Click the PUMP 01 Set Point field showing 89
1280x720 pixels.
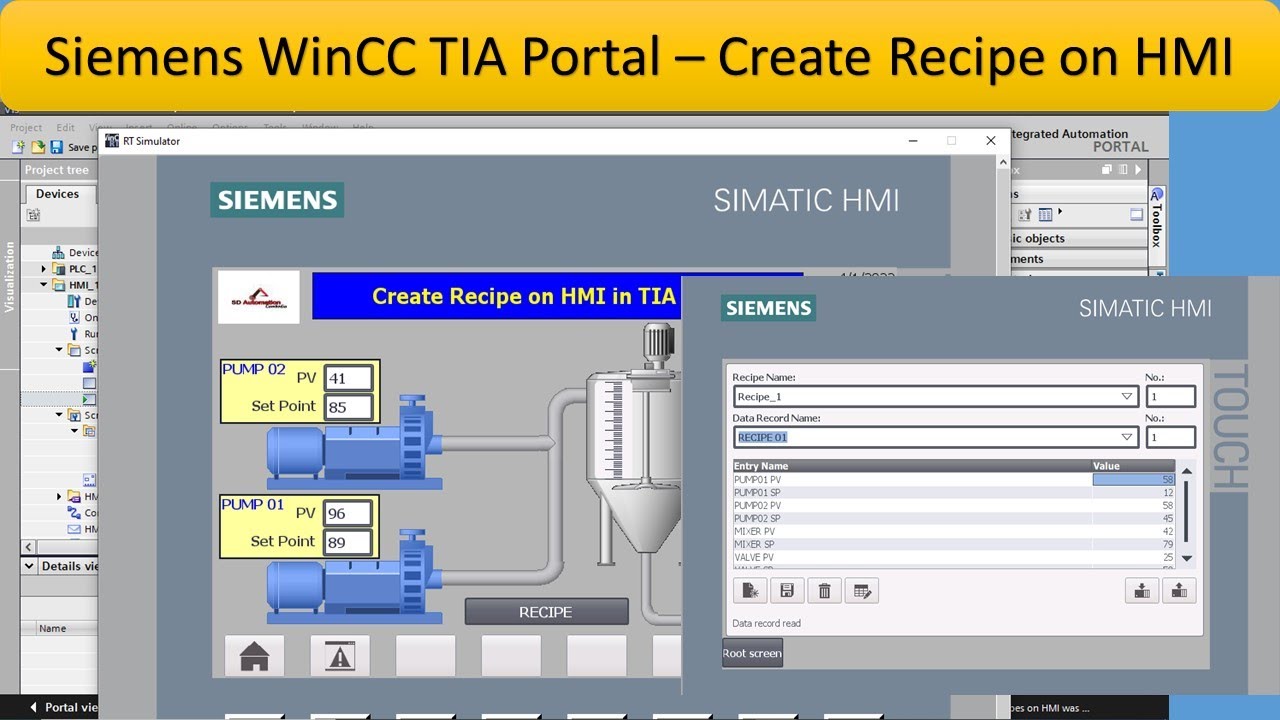[x=348, y=542]
